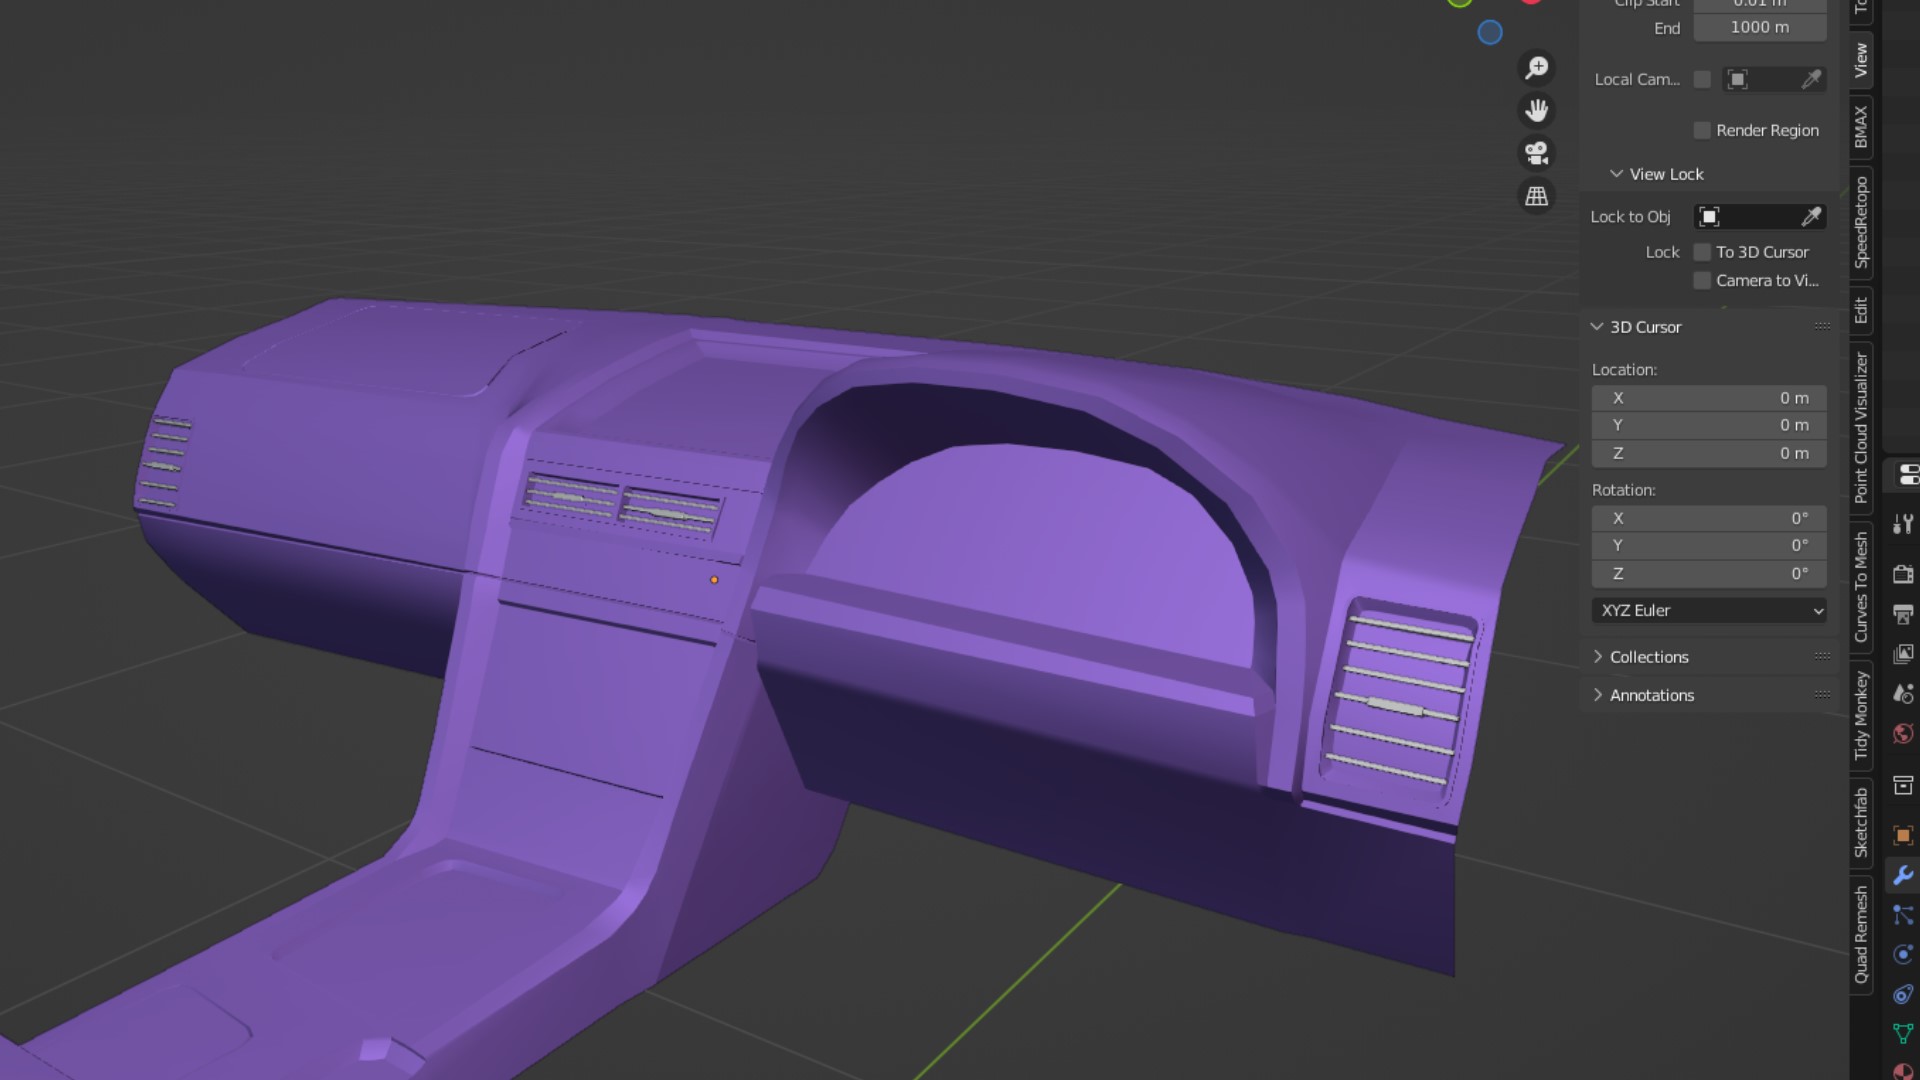Open the Sketchfab sidebar tab

[1861, 822]
